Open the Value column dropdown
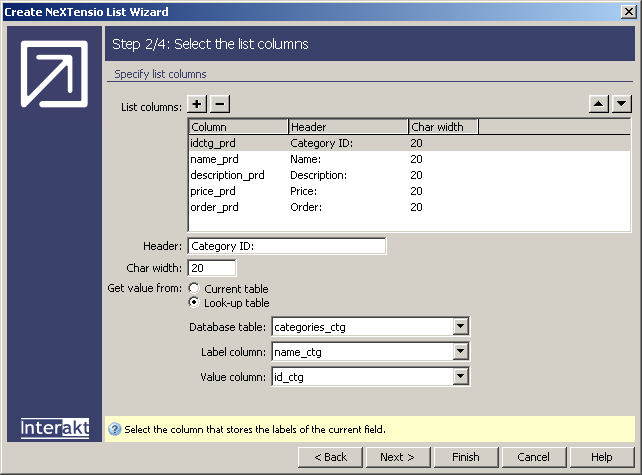 [x=460, y=377]
